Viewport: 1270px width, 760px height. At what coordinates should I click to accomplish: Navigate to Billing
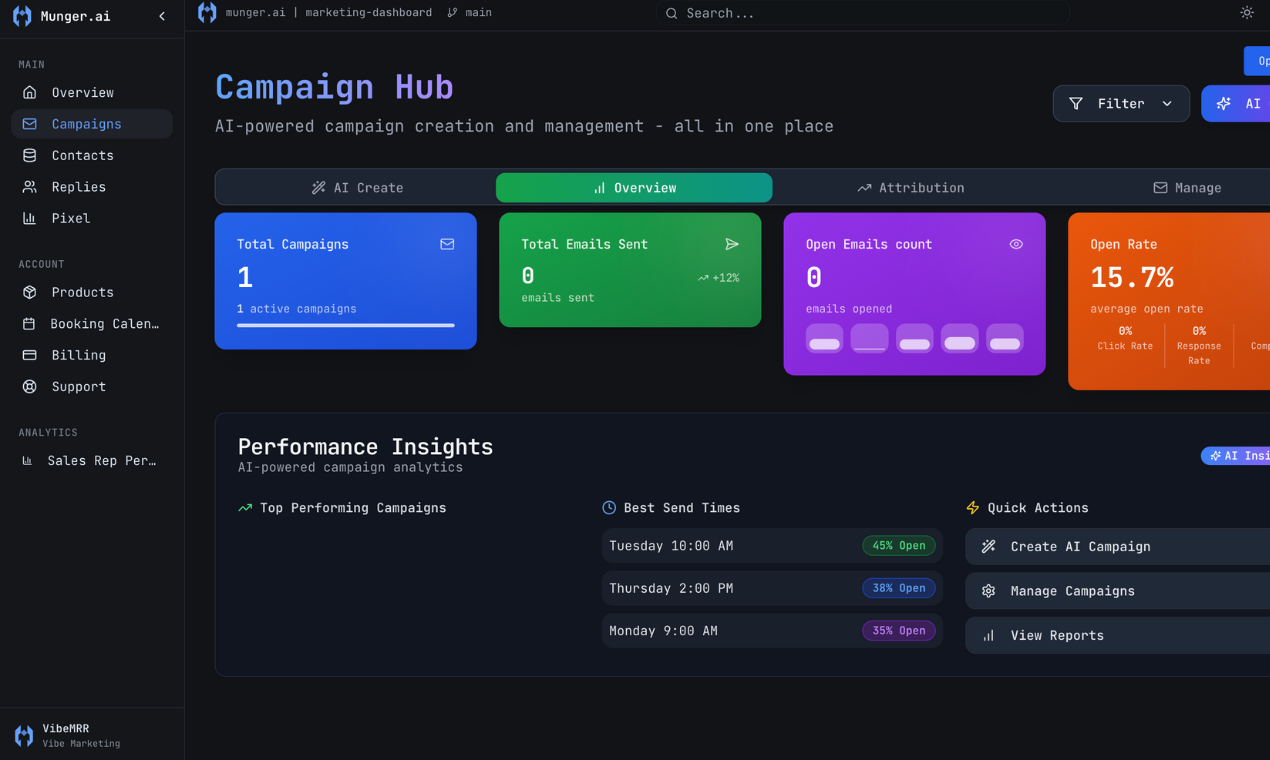pos(78,355)
